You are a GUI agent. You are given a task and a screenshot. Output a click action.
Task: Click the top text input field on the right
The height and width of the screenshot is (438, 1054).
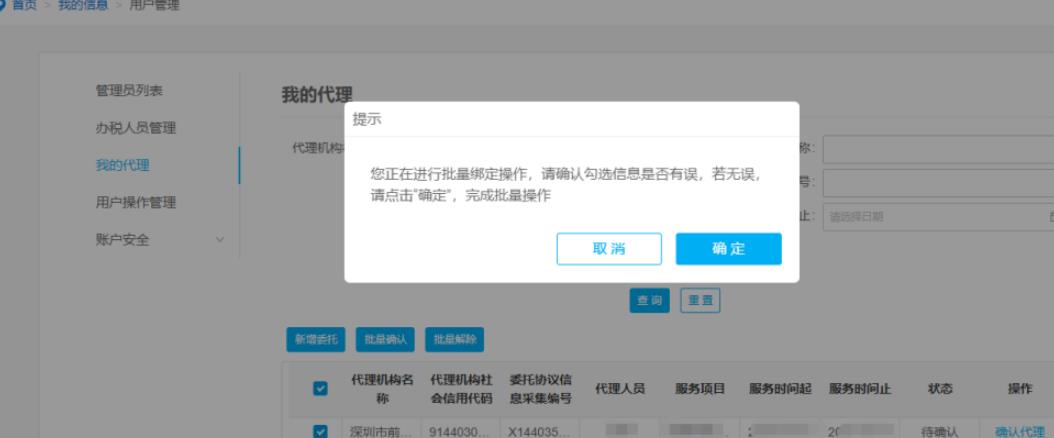click(x=937, y=149)
